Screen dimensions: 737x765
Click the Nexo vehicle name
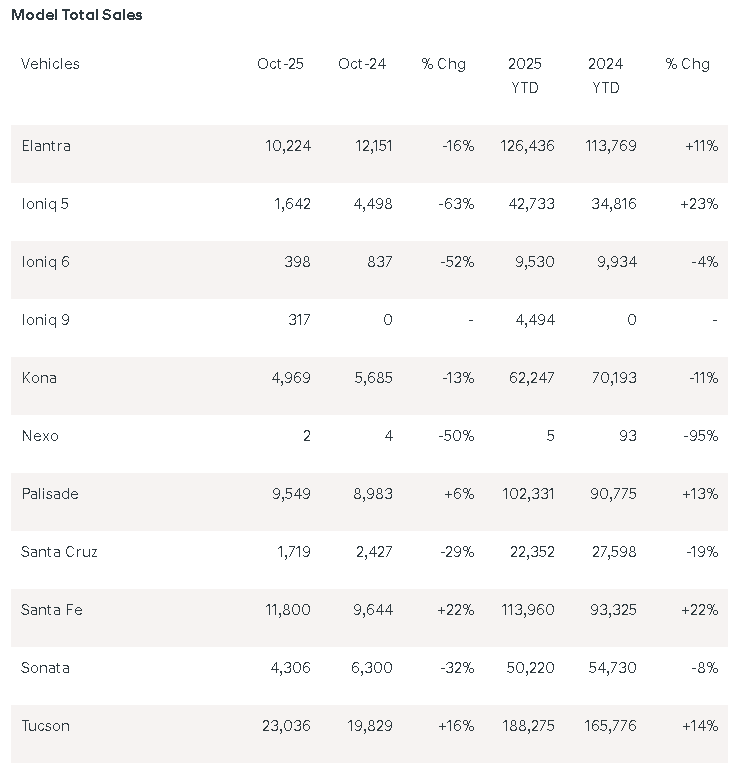(40, 436)
